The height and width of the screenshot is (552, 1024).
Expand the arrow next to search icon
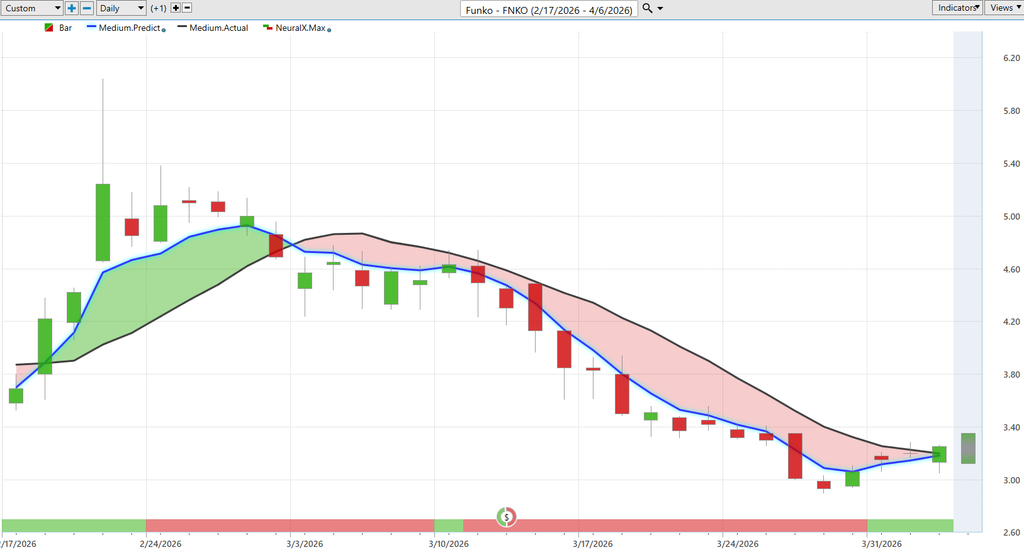660,8
